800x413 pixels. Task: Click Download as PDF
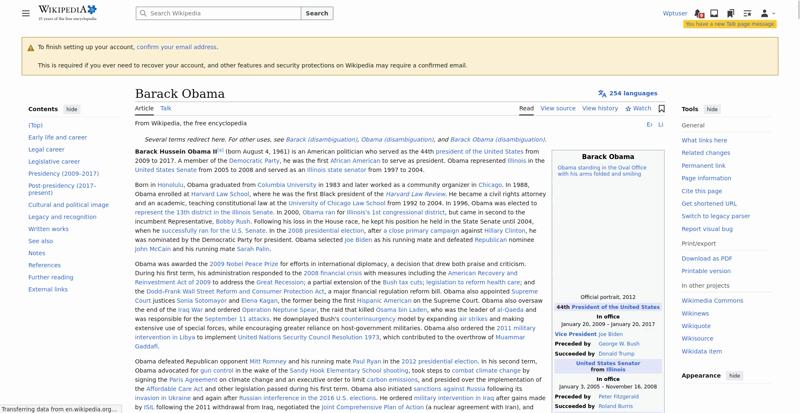[707, 259]
